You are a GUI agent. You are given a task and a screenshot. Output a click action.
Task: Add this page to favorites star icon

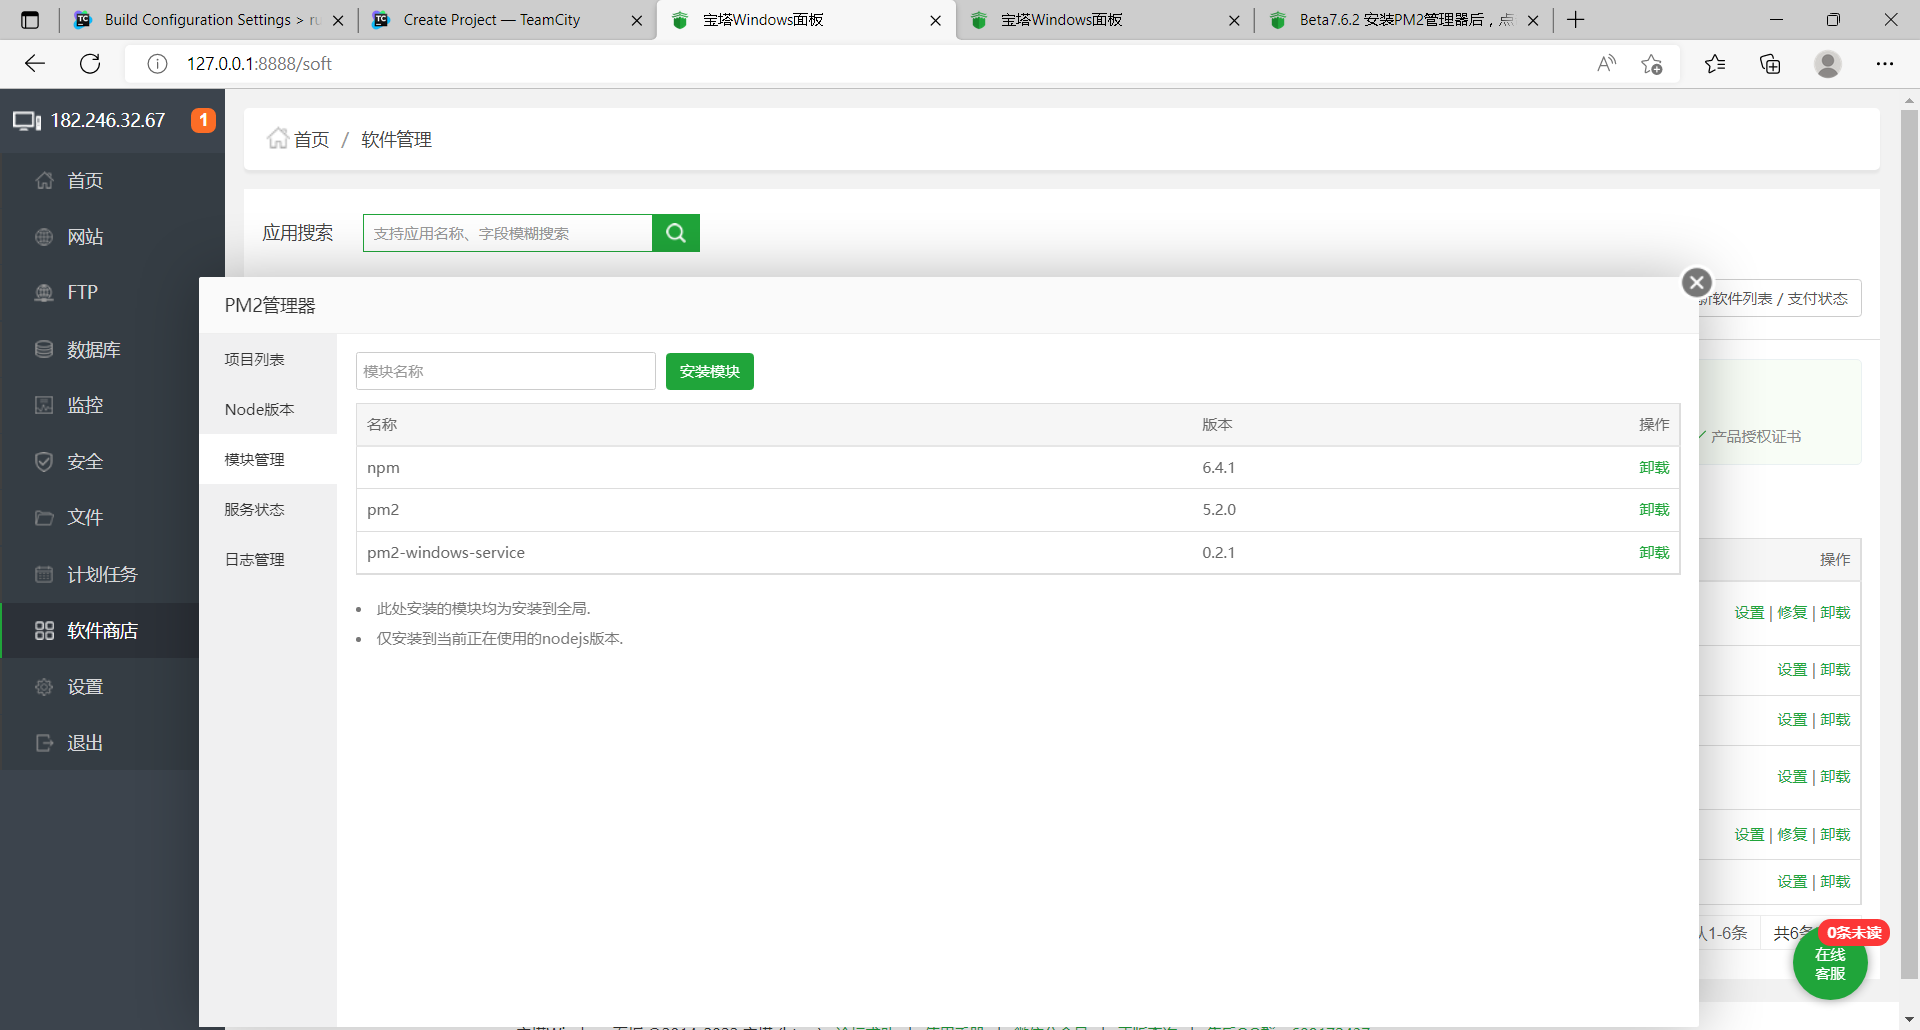[x=1651, y=64]
